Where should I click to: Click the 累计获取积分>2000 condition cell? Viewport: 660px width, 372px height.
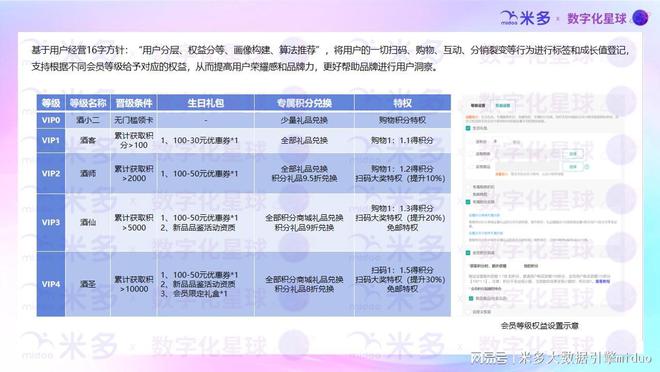pyautogui.click(x=134, y=173)
